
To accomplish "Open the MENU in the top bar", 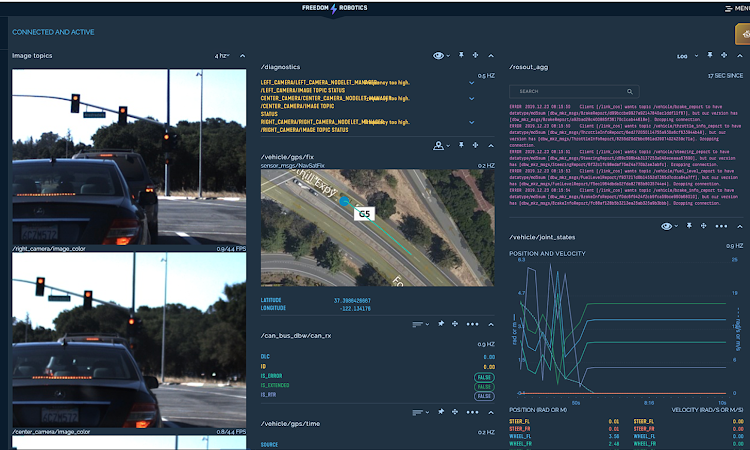I will pyautogui.click(x=737, y=9).
